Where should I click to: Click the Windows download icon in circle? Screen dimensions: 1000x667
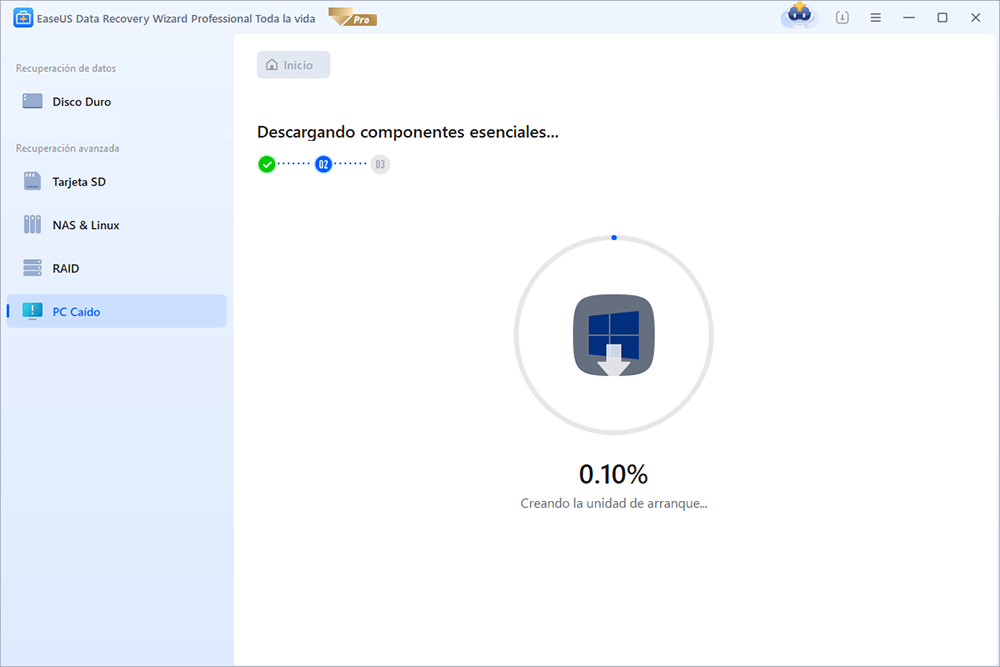pyautogui.click(x=614, y=335)
